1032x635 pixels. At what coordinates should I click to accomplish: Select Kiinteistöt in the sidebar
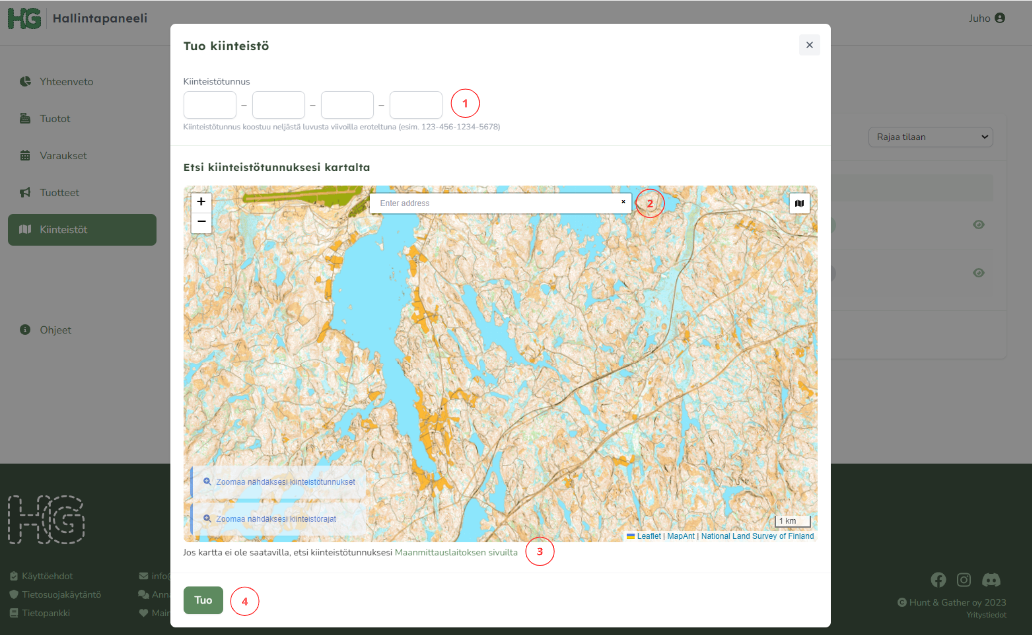click(x=82, y=230)
